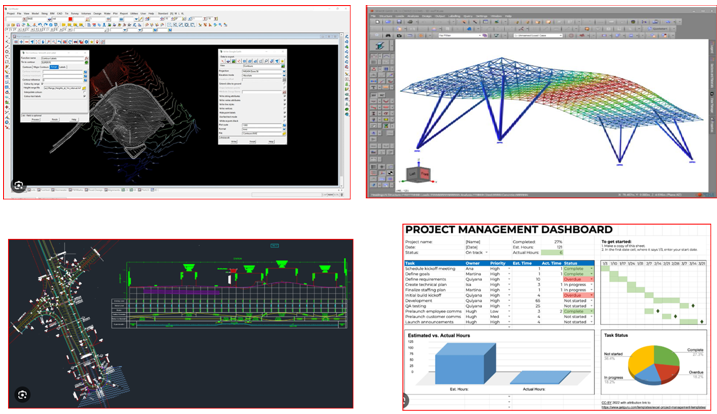Open Project menu in 12d window
This screenshot has height=414, width=717.
11,13
